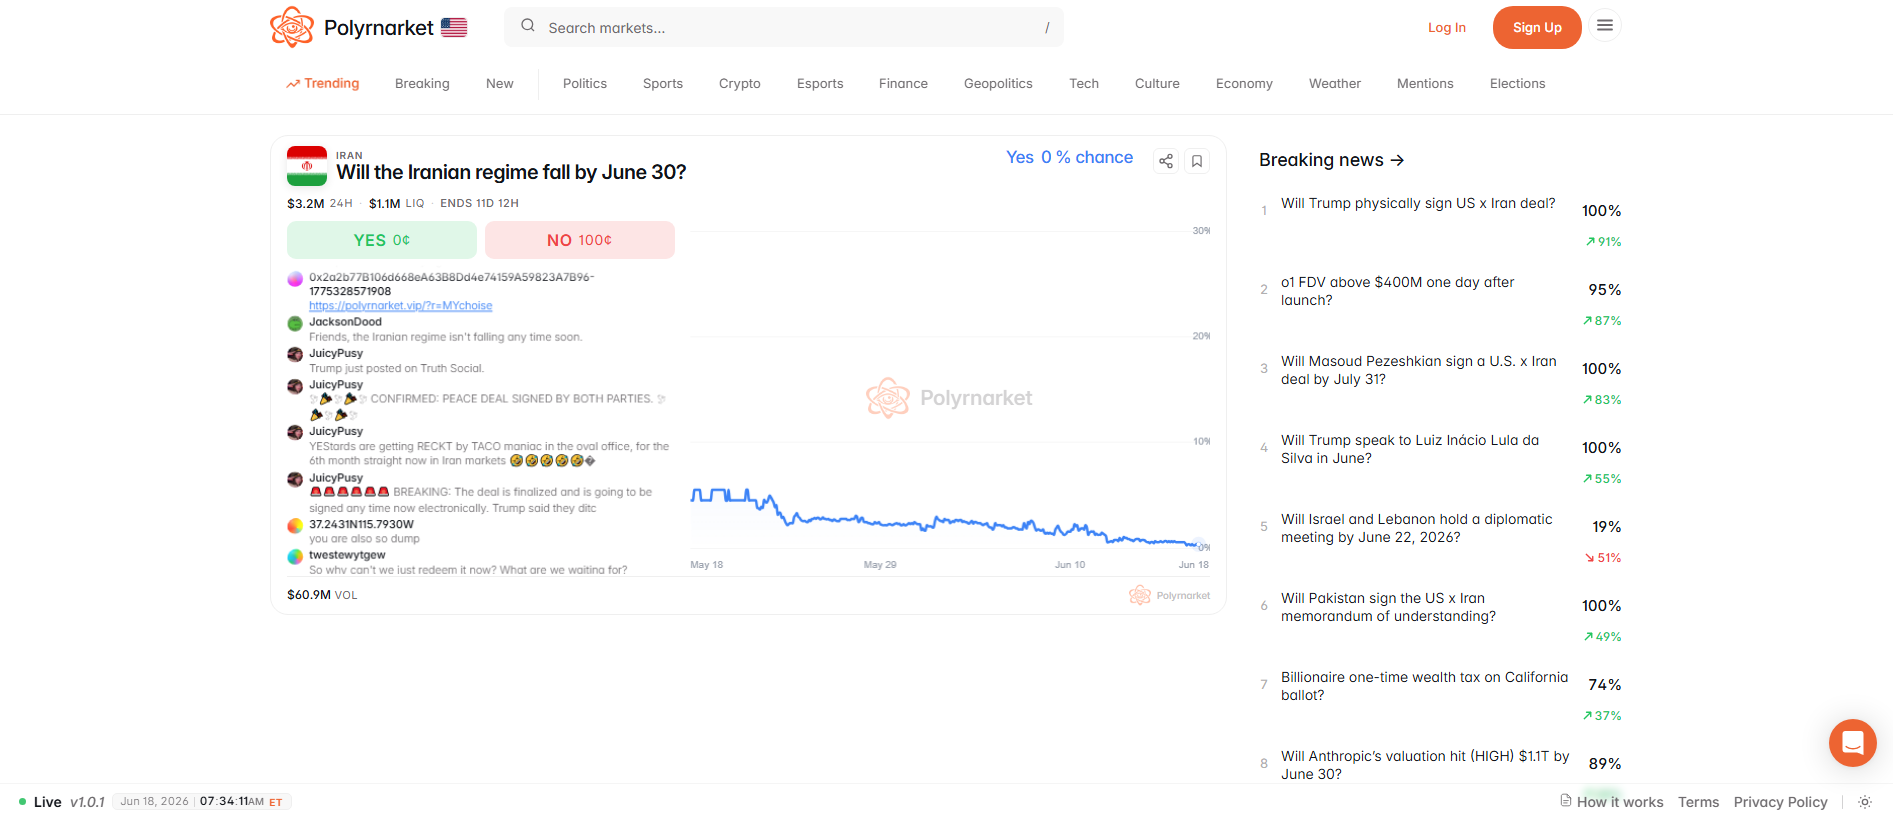Image resolution: width=1893 pixels, height=818 pixels.
Task: Click the Sign Up button
Action: click(1537, 27)
